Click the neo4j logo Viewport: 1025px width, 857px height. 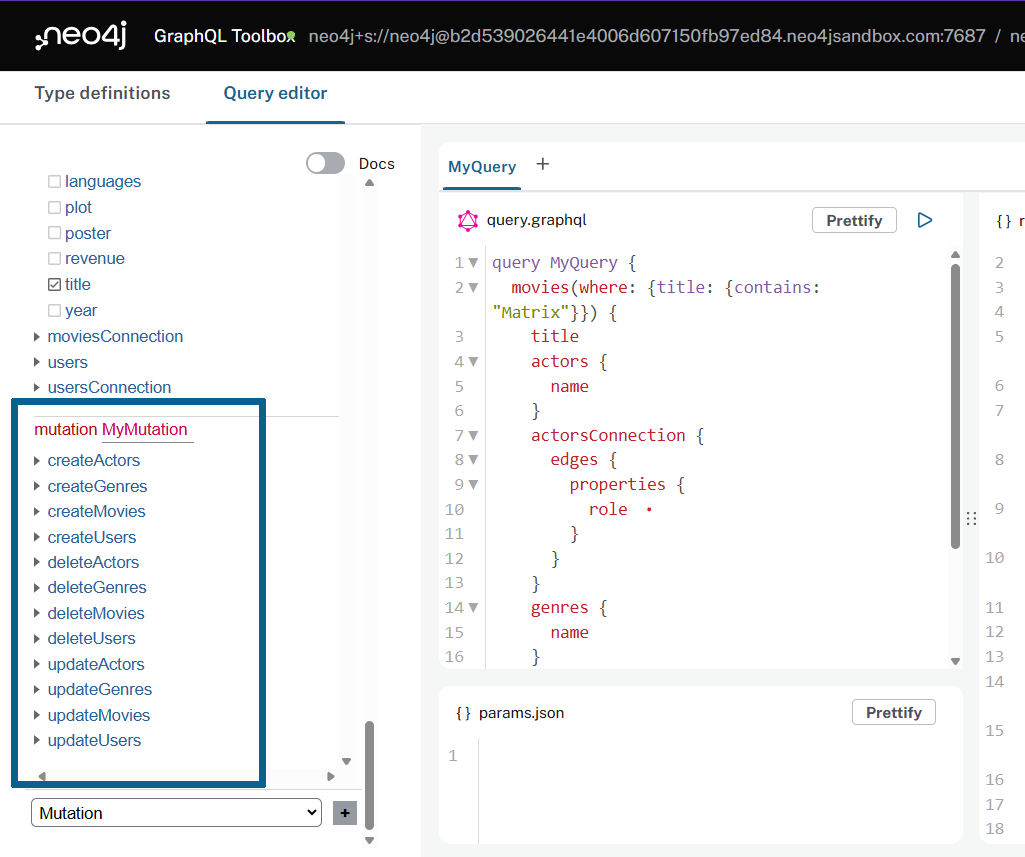pos(81,36)
